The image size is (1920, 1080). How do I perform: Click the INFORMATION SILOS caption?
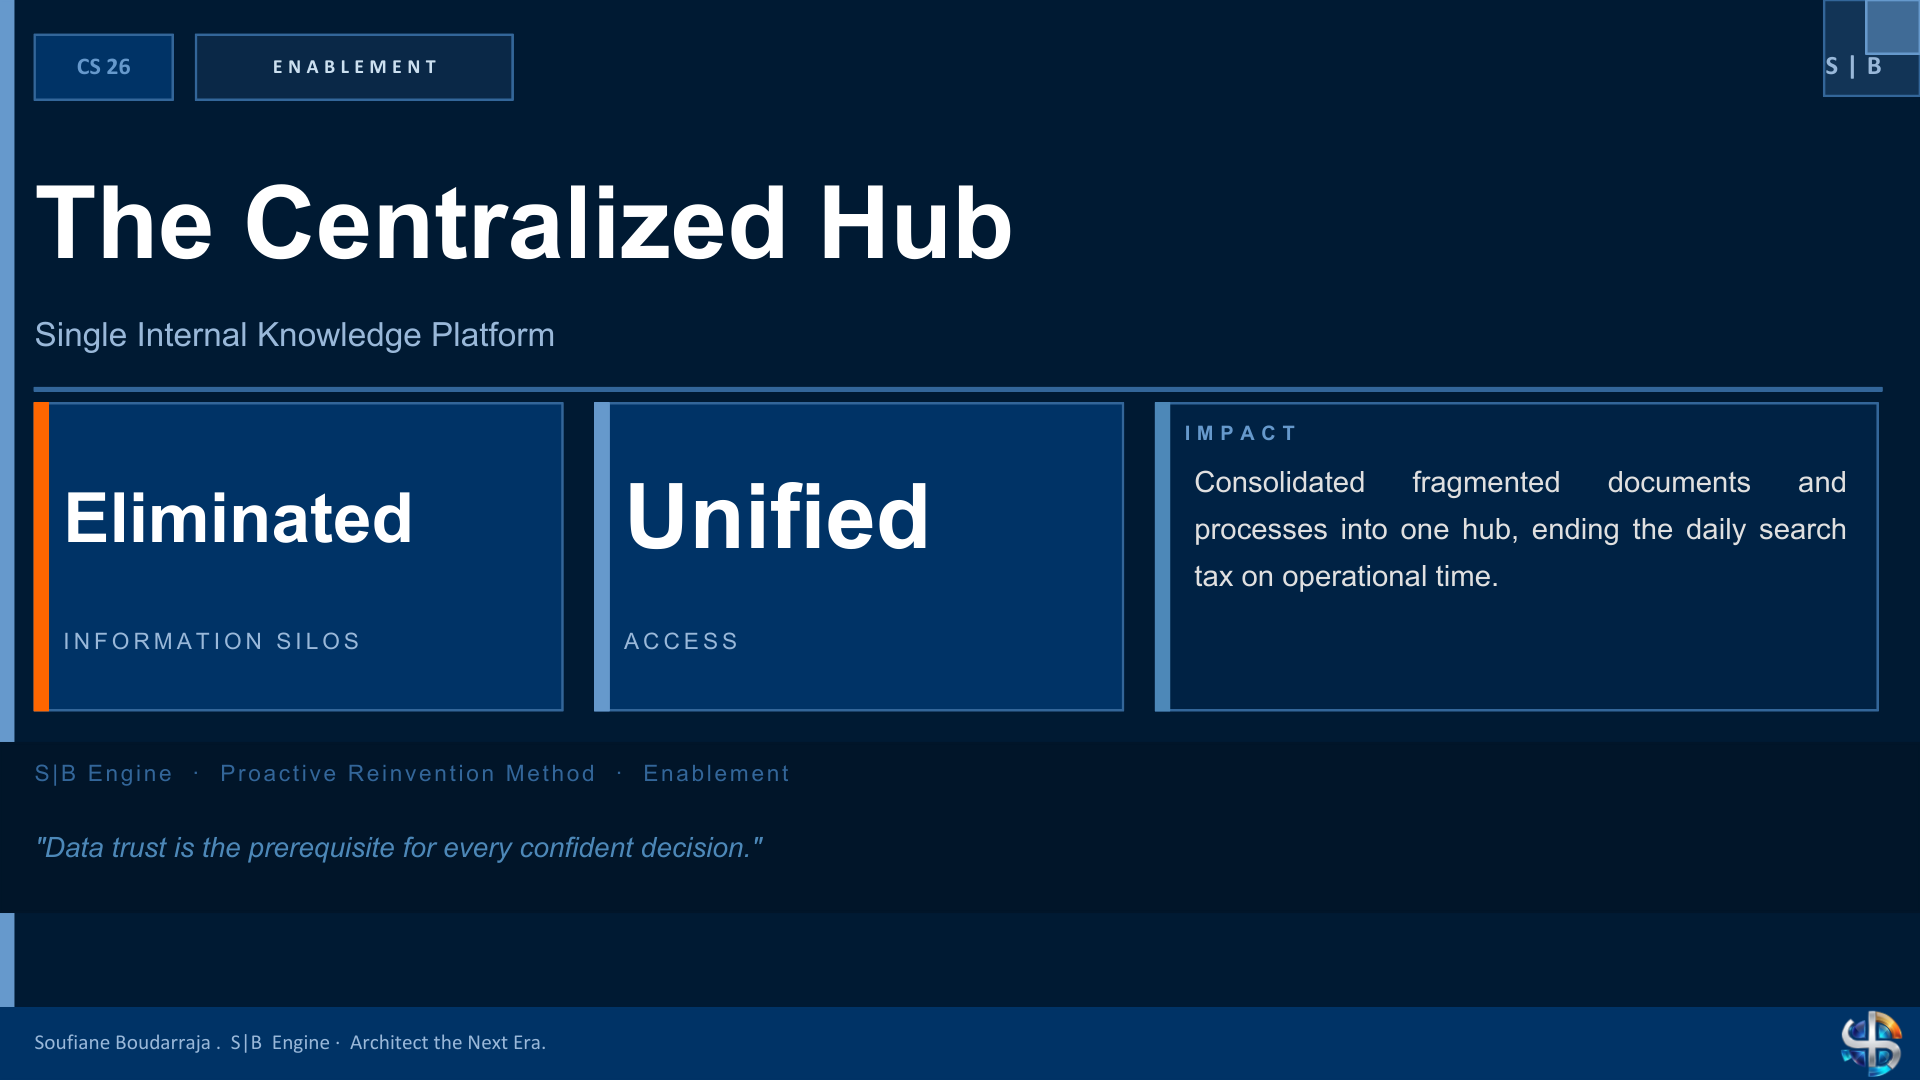click(212, 642)
